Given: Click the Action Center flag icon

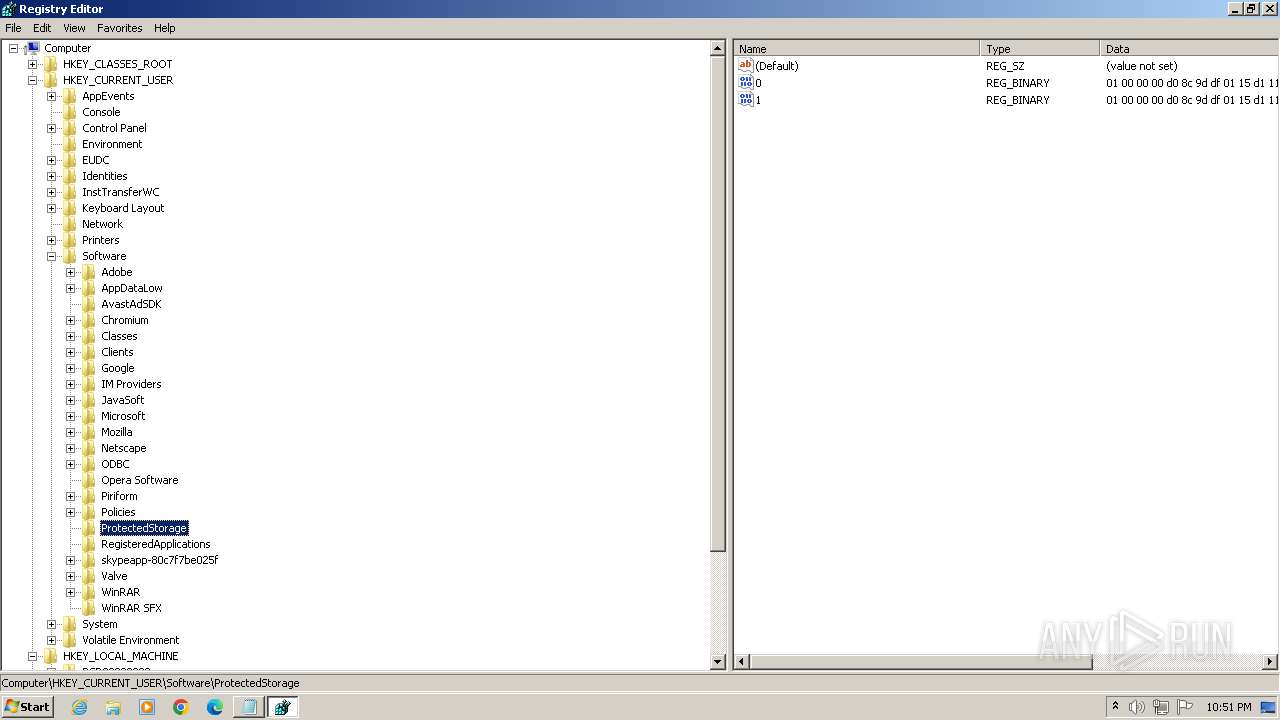Looking at the screenshot, I should (1185, 707).
